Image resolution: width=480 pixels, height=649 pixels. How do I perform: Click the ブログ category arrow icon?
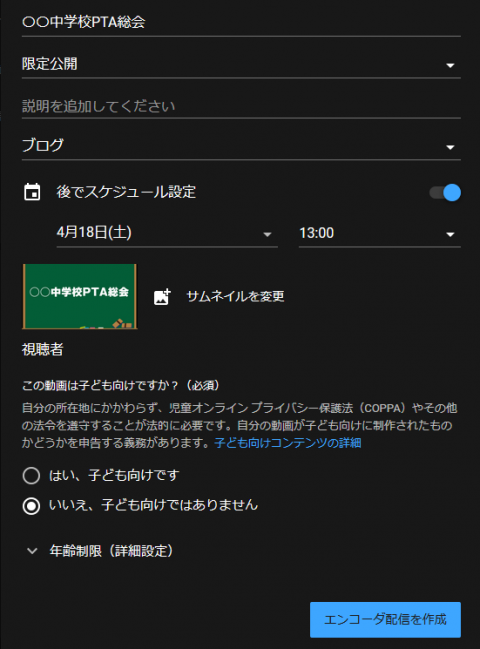point(450,147)
